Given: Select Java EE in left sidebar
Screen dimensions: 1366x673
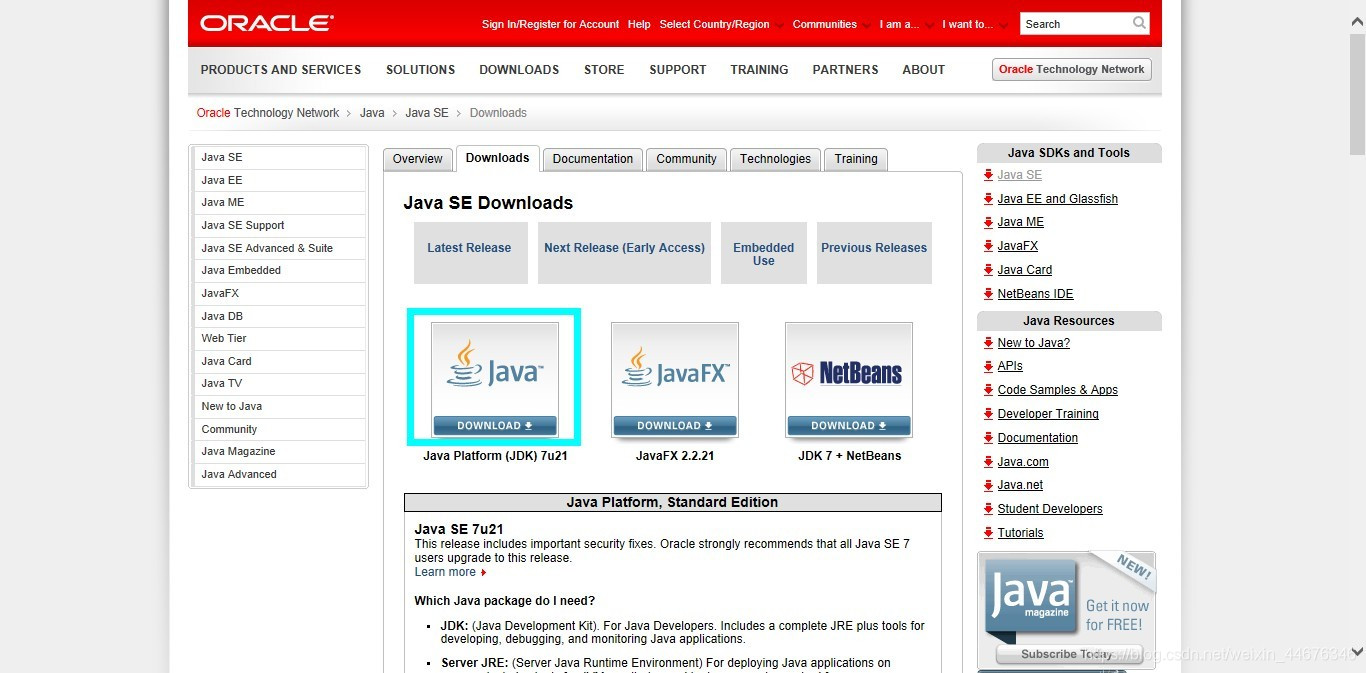Looking at the screenshot, I should point(280,180).
